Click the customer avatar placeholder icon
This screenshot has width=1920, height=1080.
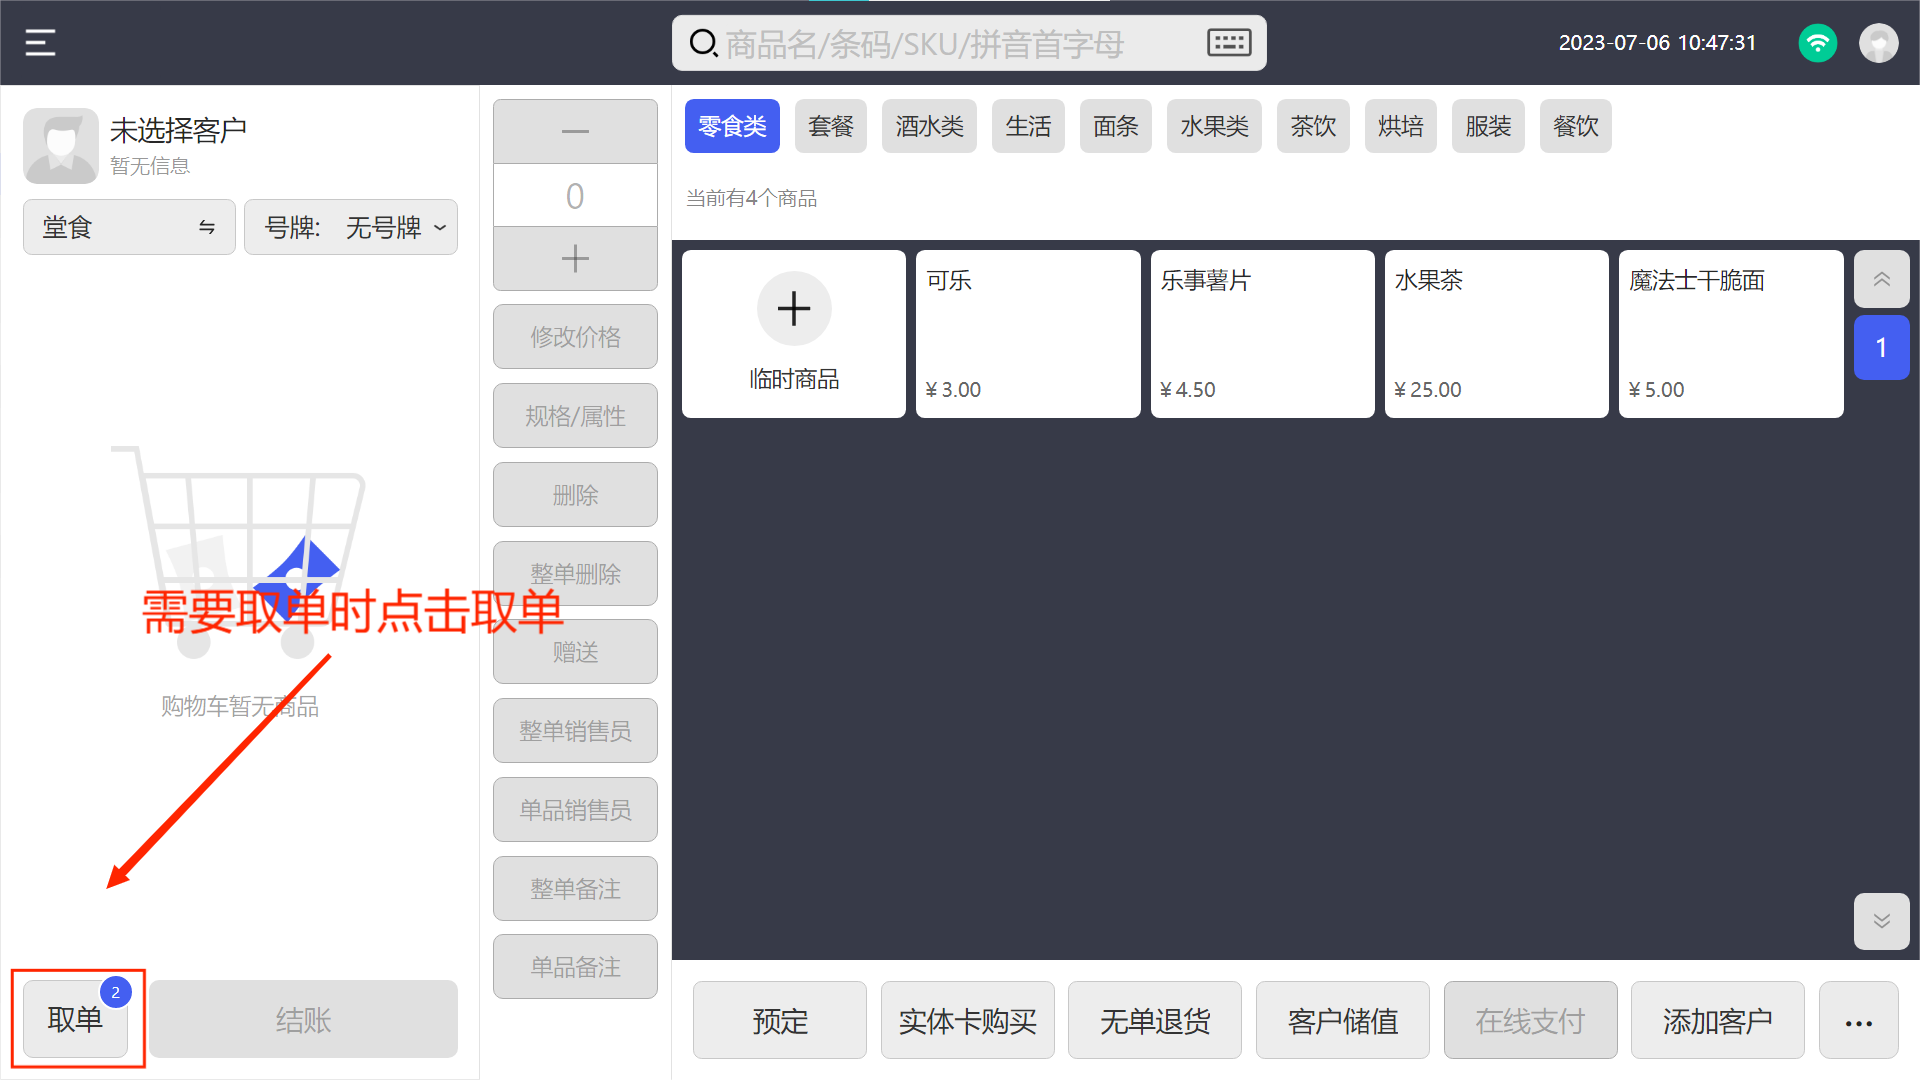coord(61,146)
